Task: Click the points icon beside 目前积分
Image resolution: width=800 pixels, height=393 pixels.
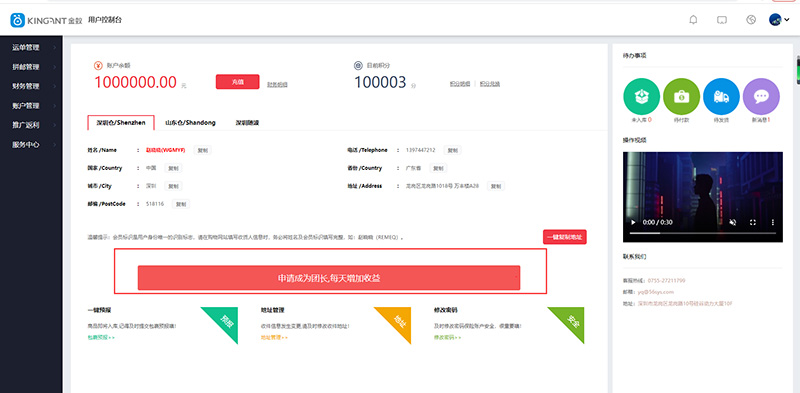Action: [358, 65]
